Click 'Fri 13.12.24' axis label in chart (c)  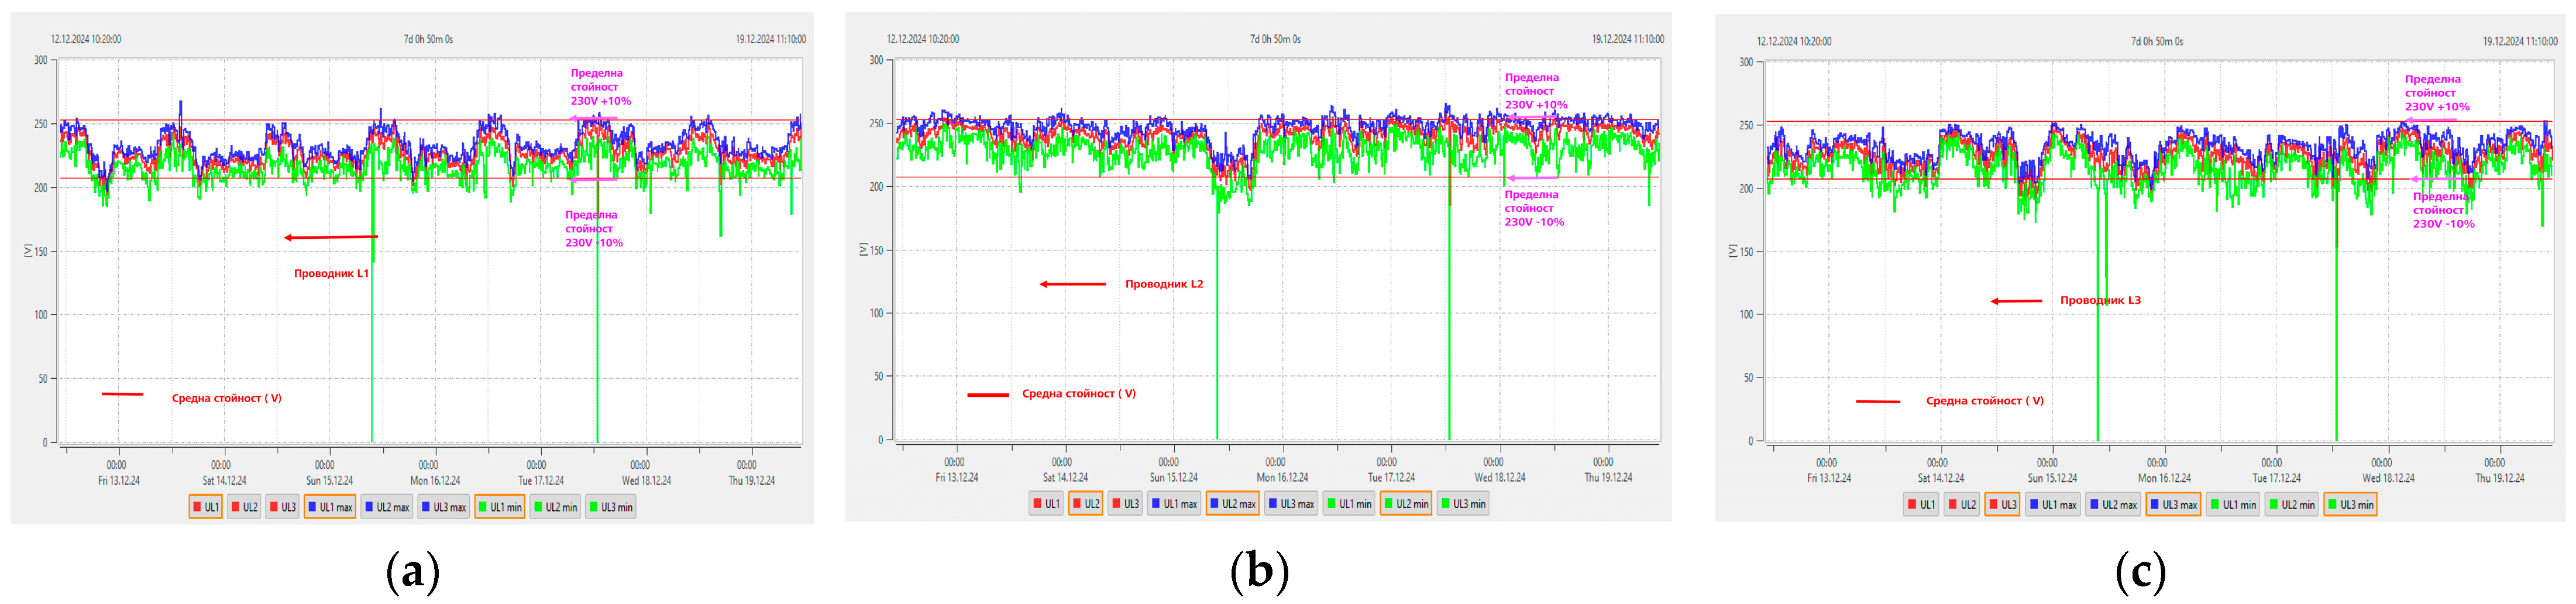point(1829,479)
